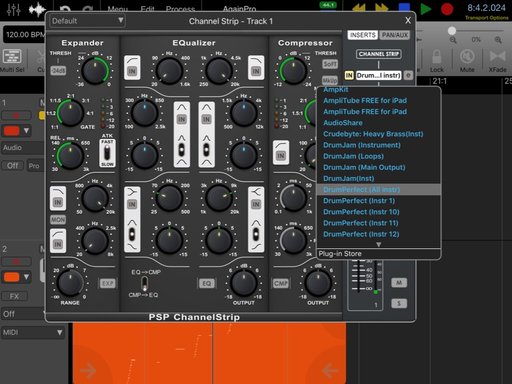Toggle high shelf band IN button

click(256, 204)
